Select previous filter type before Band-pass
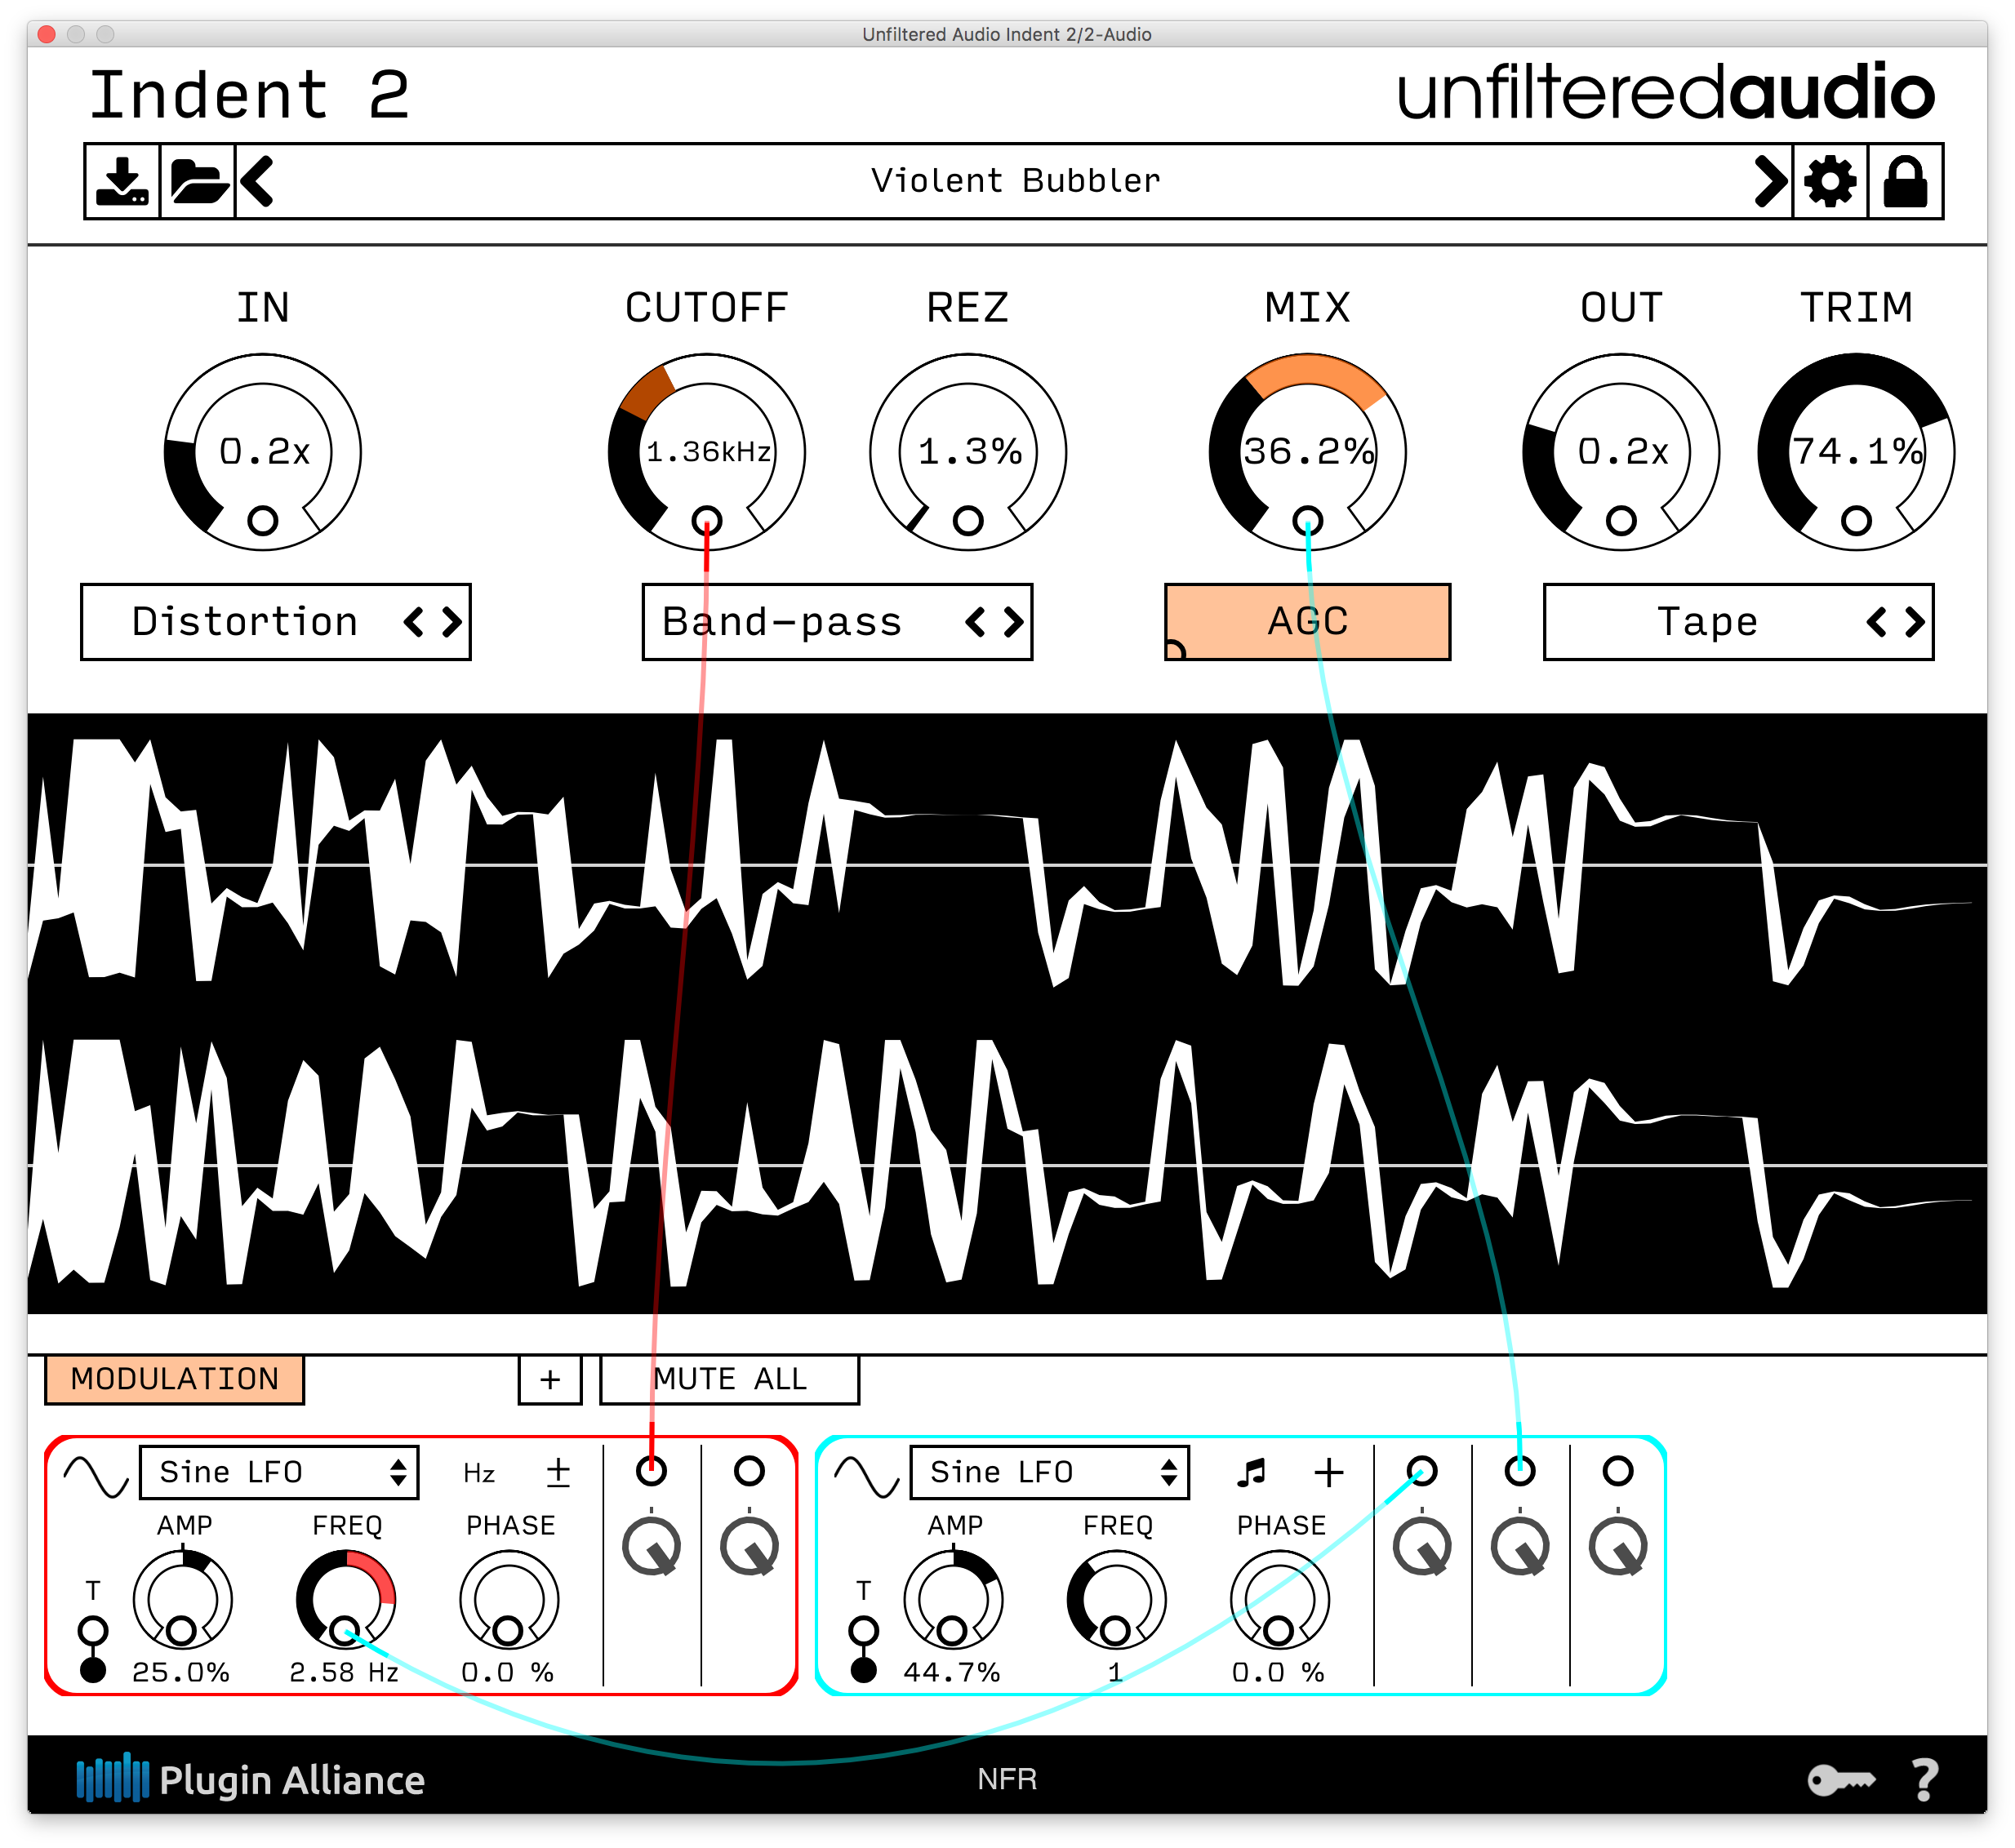2015x1848 pixels. 976,622
